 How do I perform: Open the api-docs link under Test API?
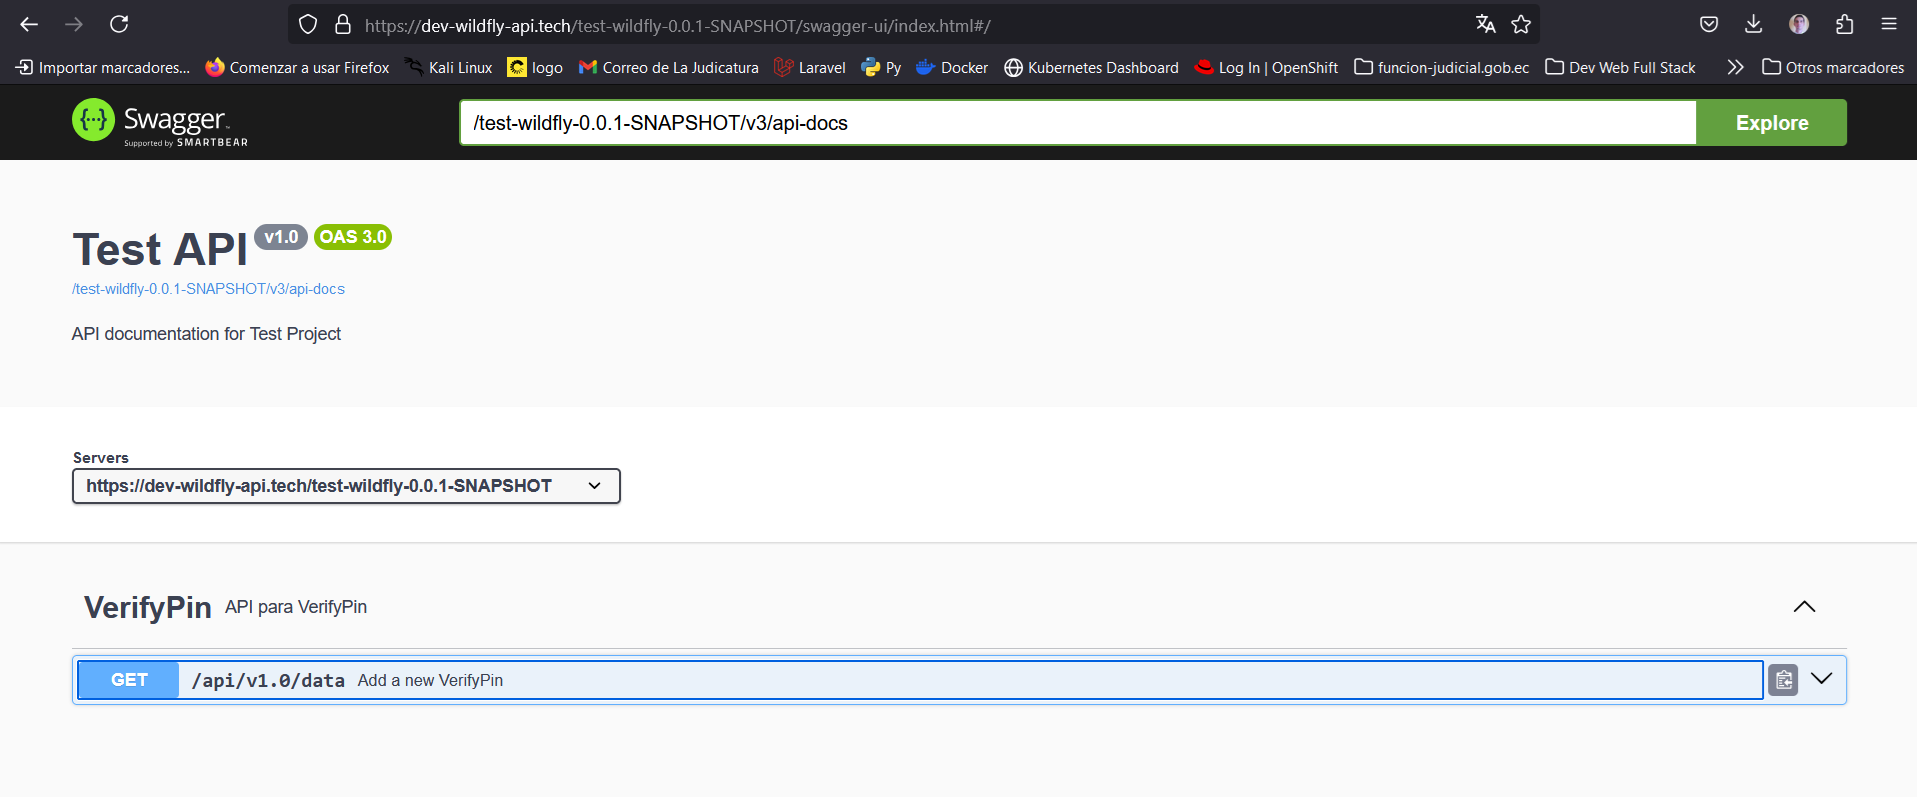208,289
